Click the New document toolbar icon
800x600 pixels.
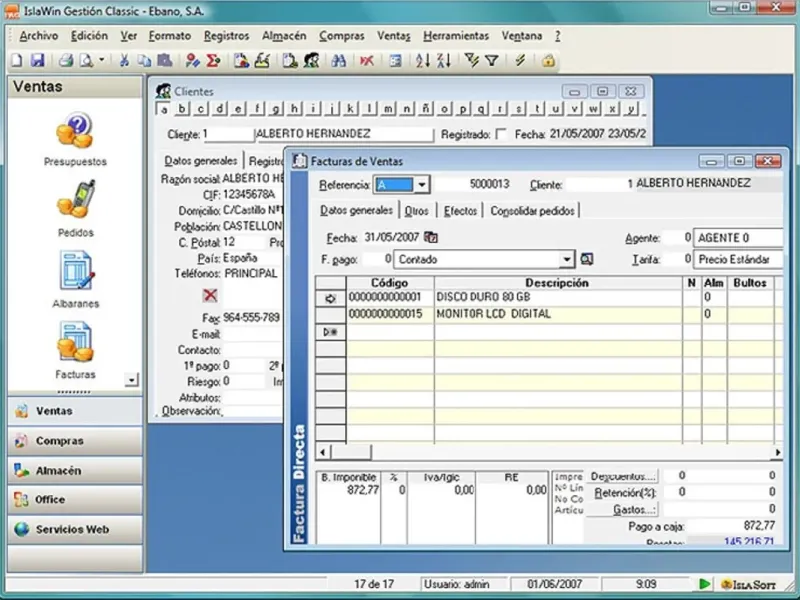pyautogui.click(x=17, y=61)
